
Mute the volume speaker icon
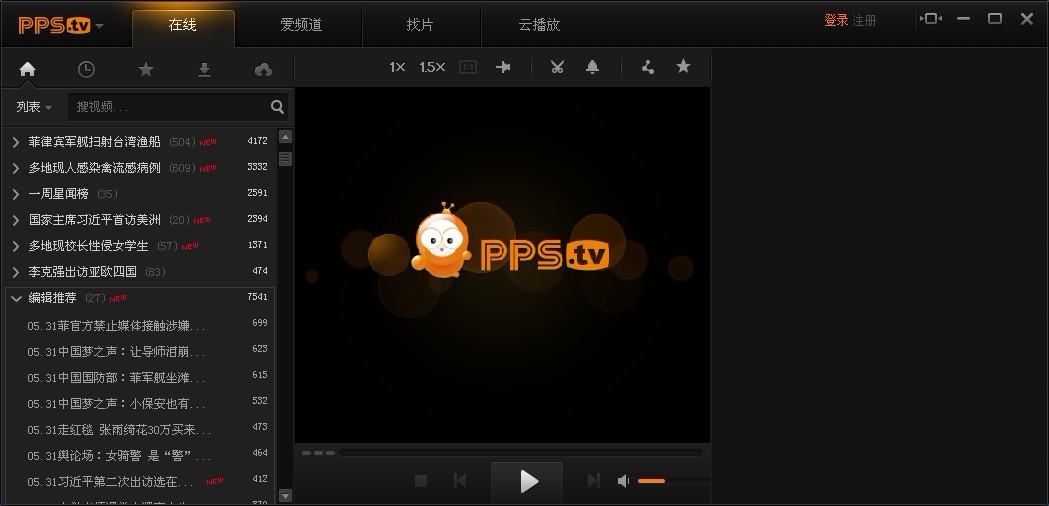pyautogui.click(x=624, y=481)
